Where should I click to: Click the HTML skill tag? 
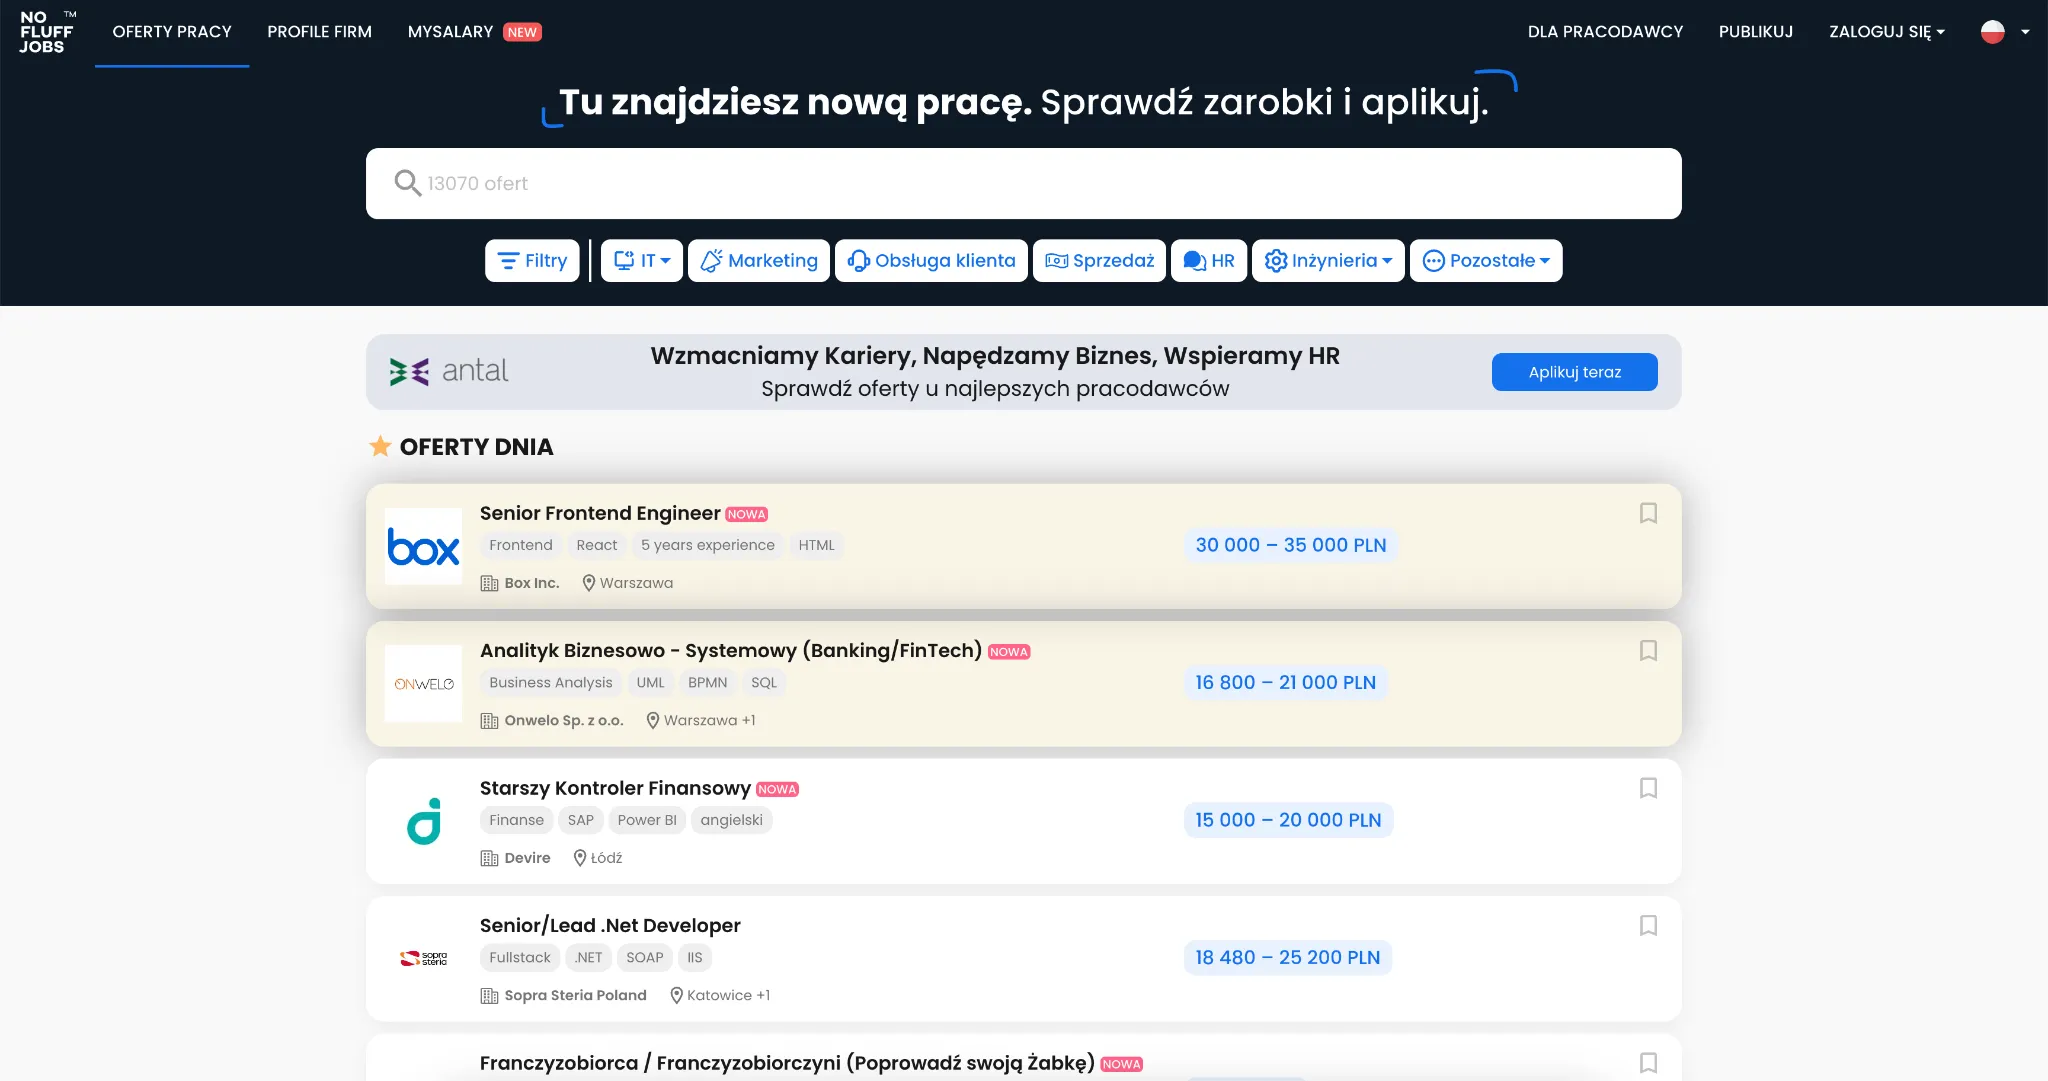point(816,545)
